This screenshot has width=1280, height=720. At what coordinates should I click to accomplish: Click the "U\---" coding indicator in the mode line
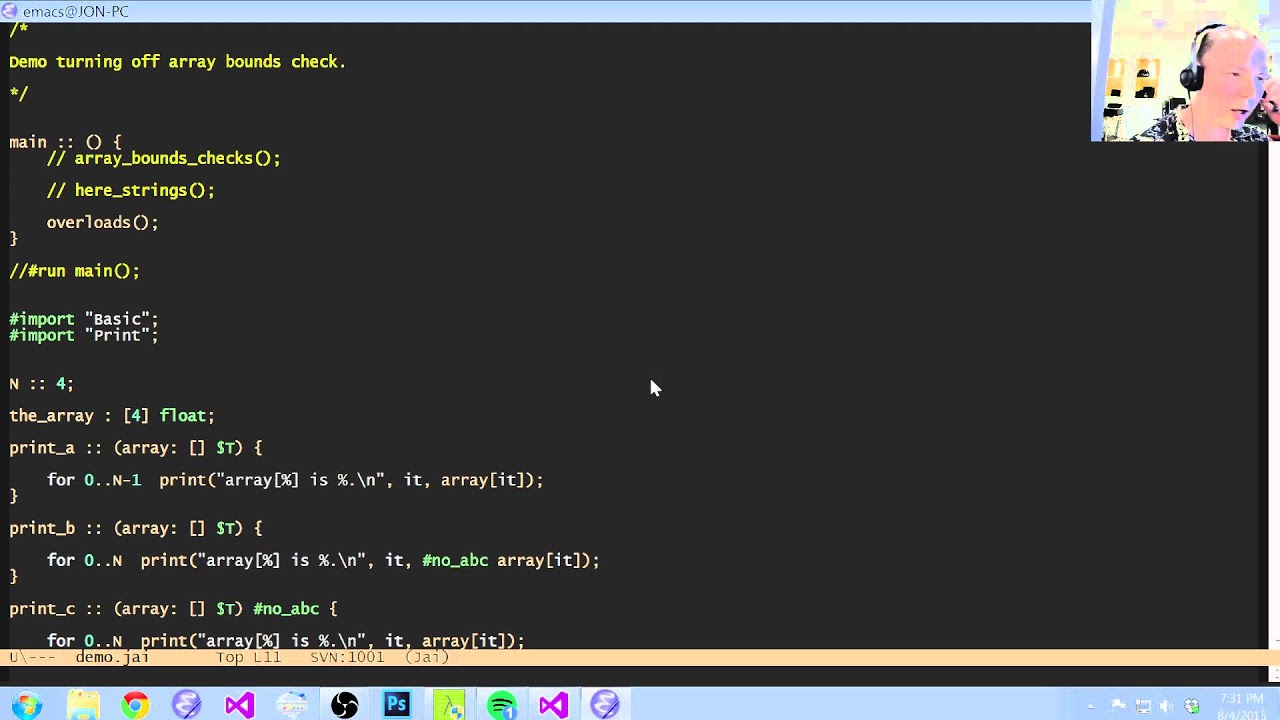[x=32, y=657]
